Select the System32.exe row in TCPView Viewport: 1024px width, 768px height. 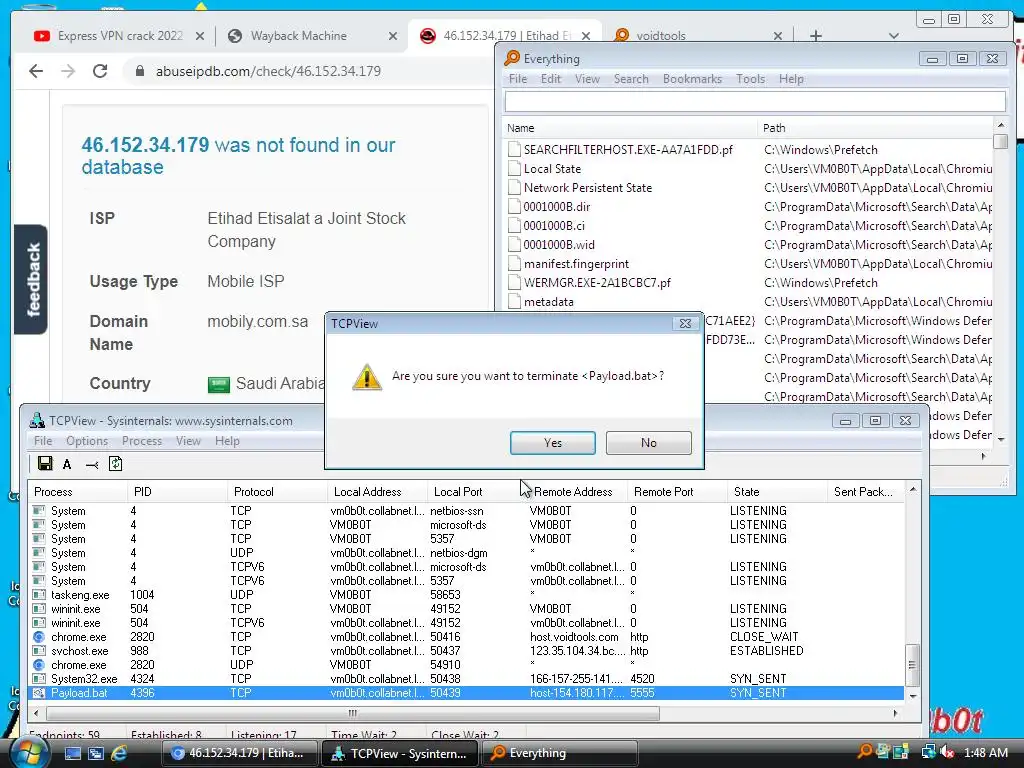click(x=466, y=679)
